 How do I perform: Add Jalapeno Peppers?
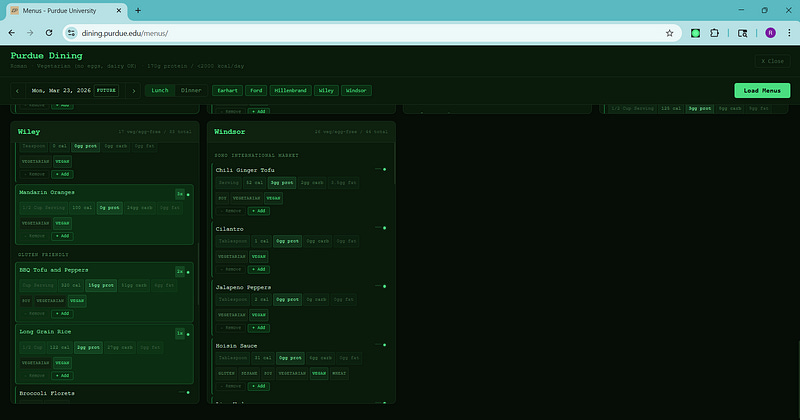pyautogui.click(x=259, y=328)
